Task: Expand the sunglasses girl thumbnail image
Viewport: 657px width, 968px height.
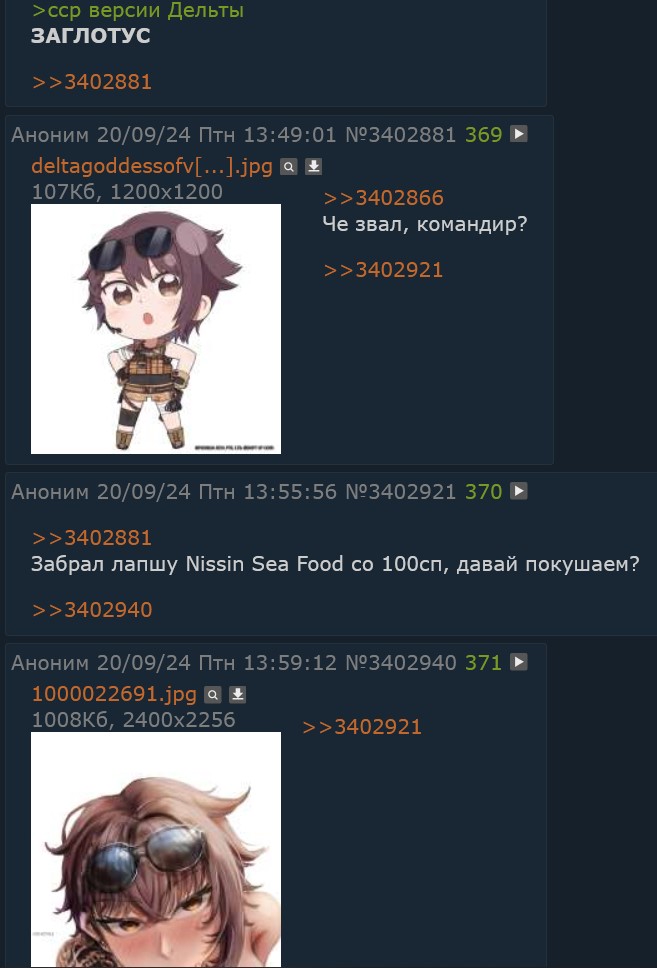Action: 156,849
